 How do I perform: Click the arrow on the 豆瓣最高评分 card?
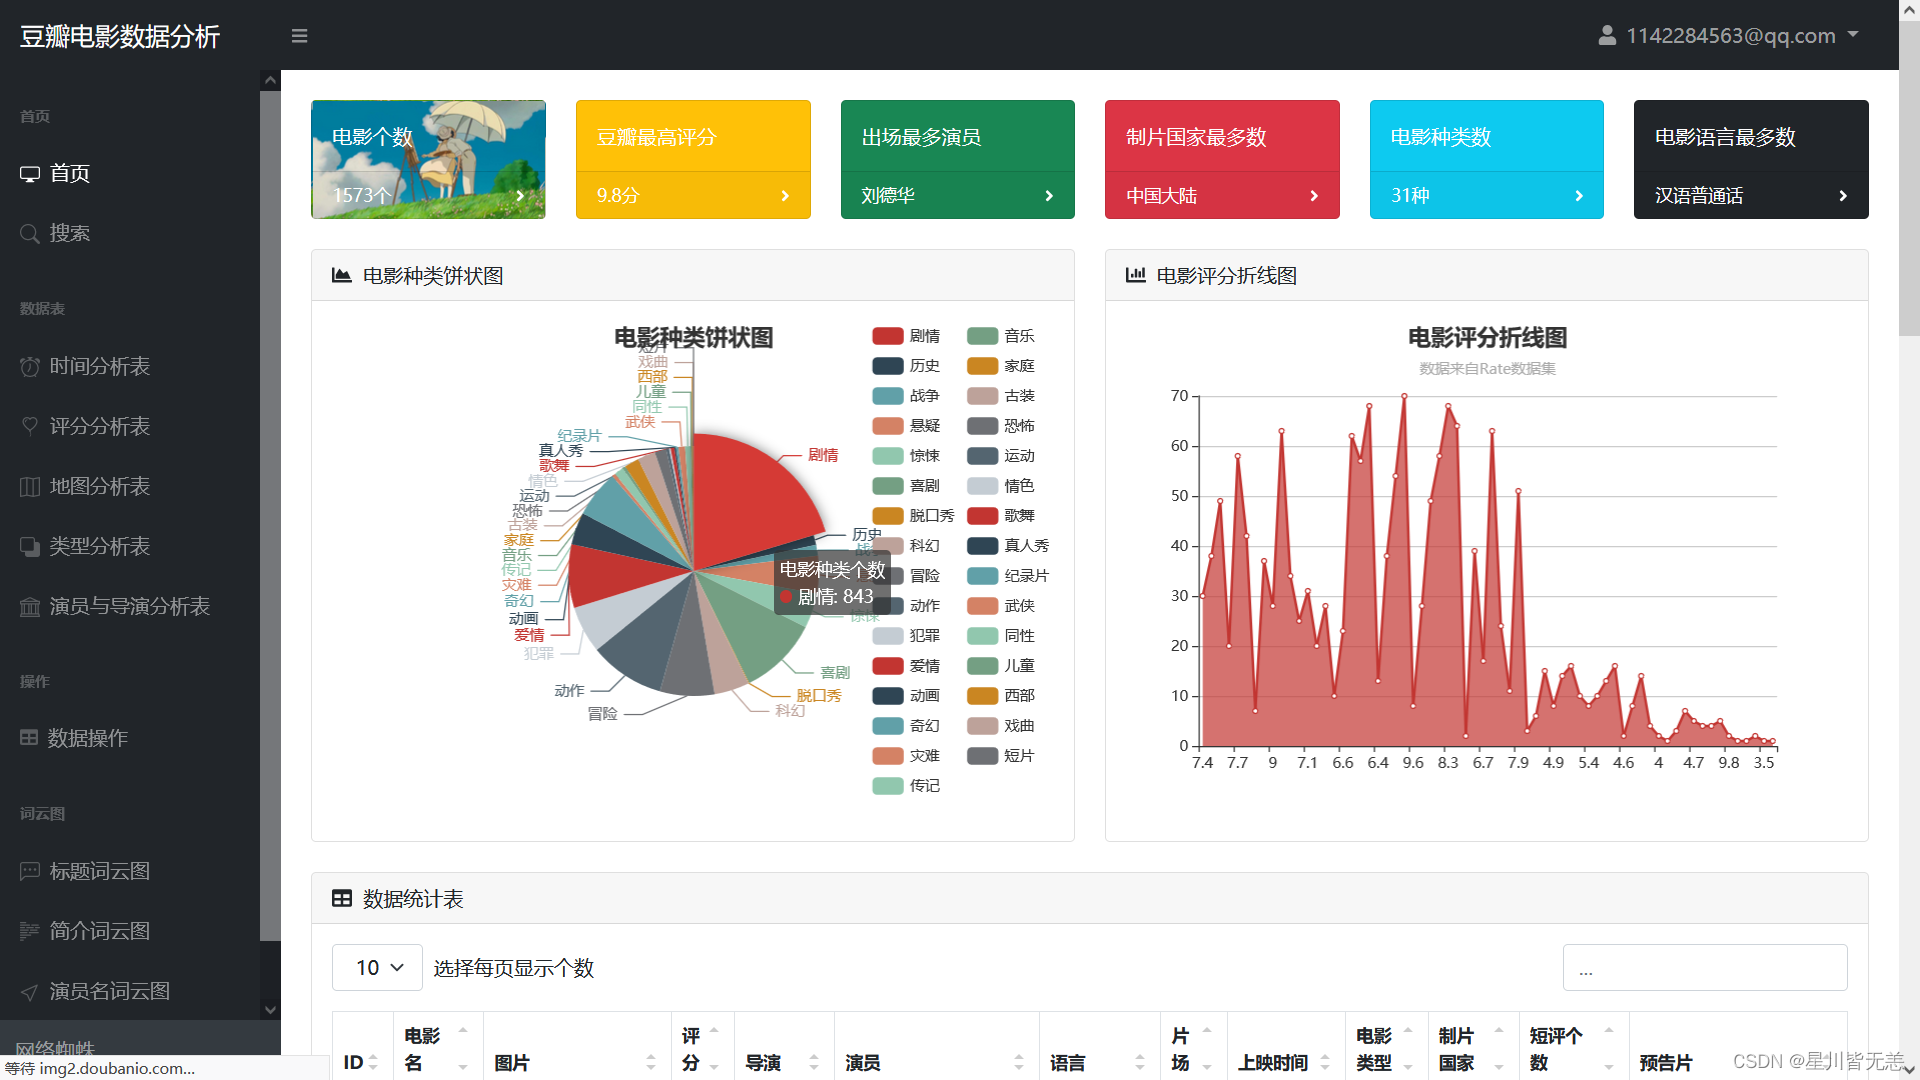point(785,196)
